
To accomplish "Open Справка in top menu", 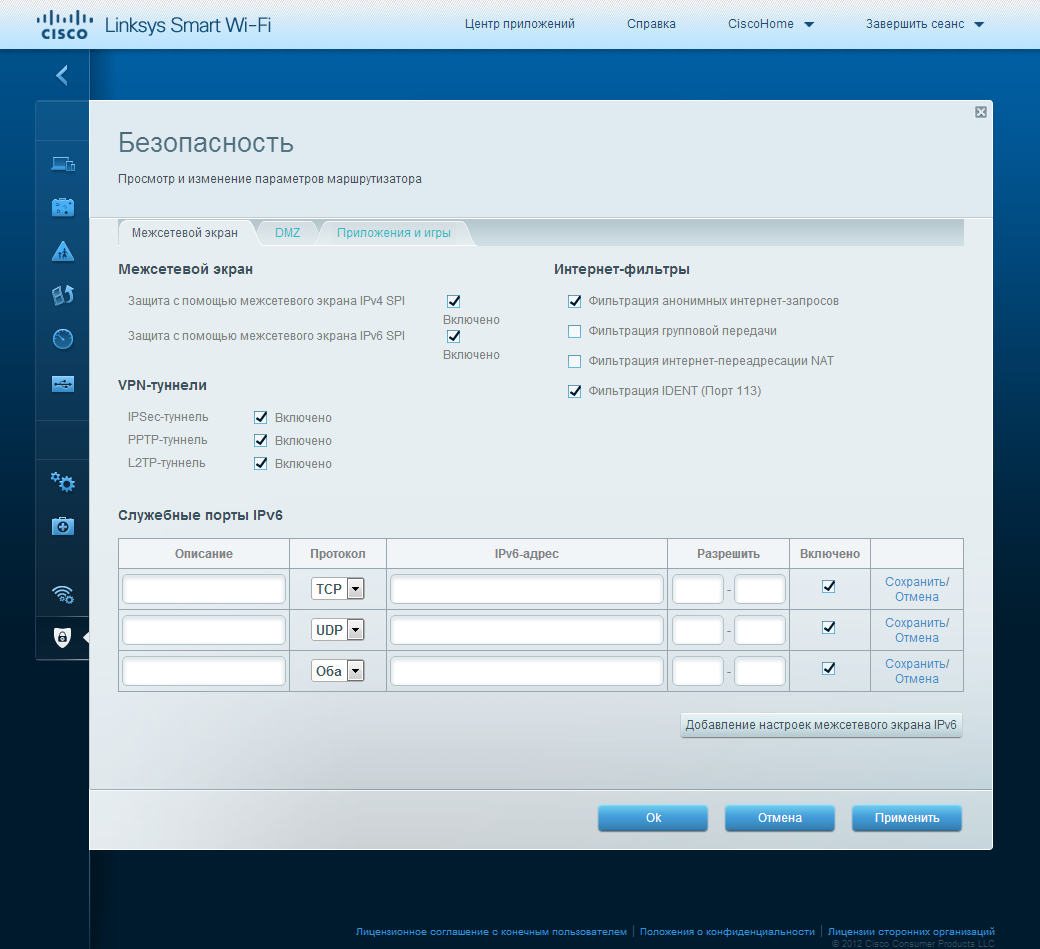I will pyautogui.click(x=651, y=24).
